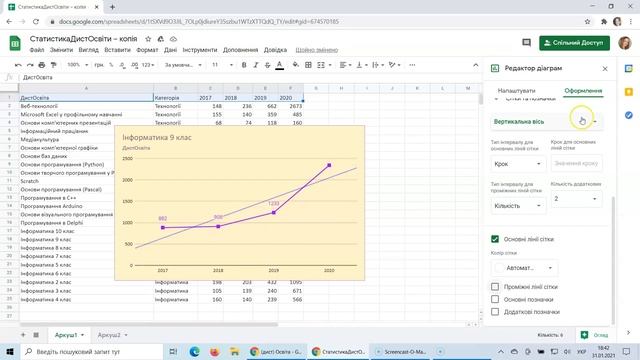640x360 pixels.
Task: Enable the minor ticks checkbox
Action: point(495,312)
